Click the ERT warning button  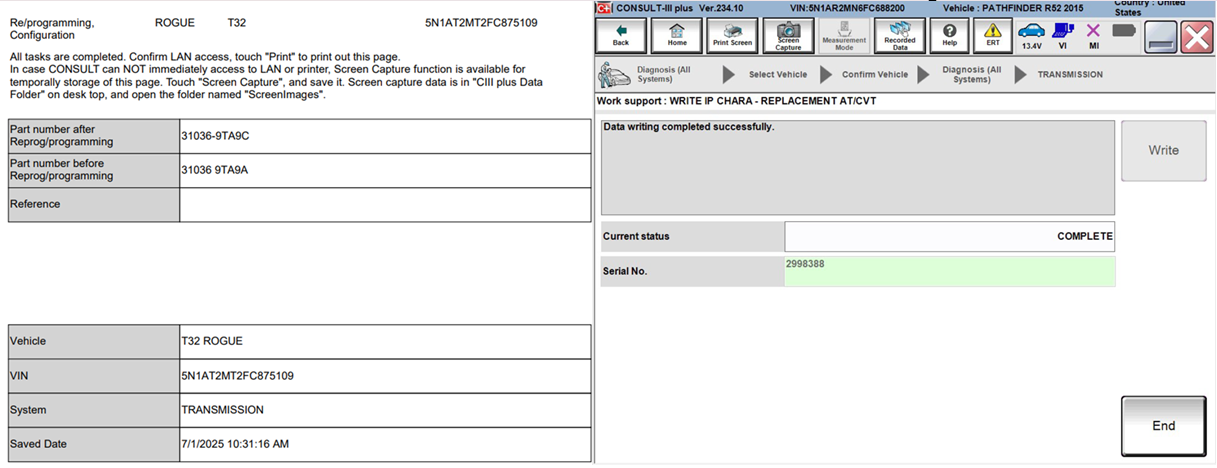point(993,37)
